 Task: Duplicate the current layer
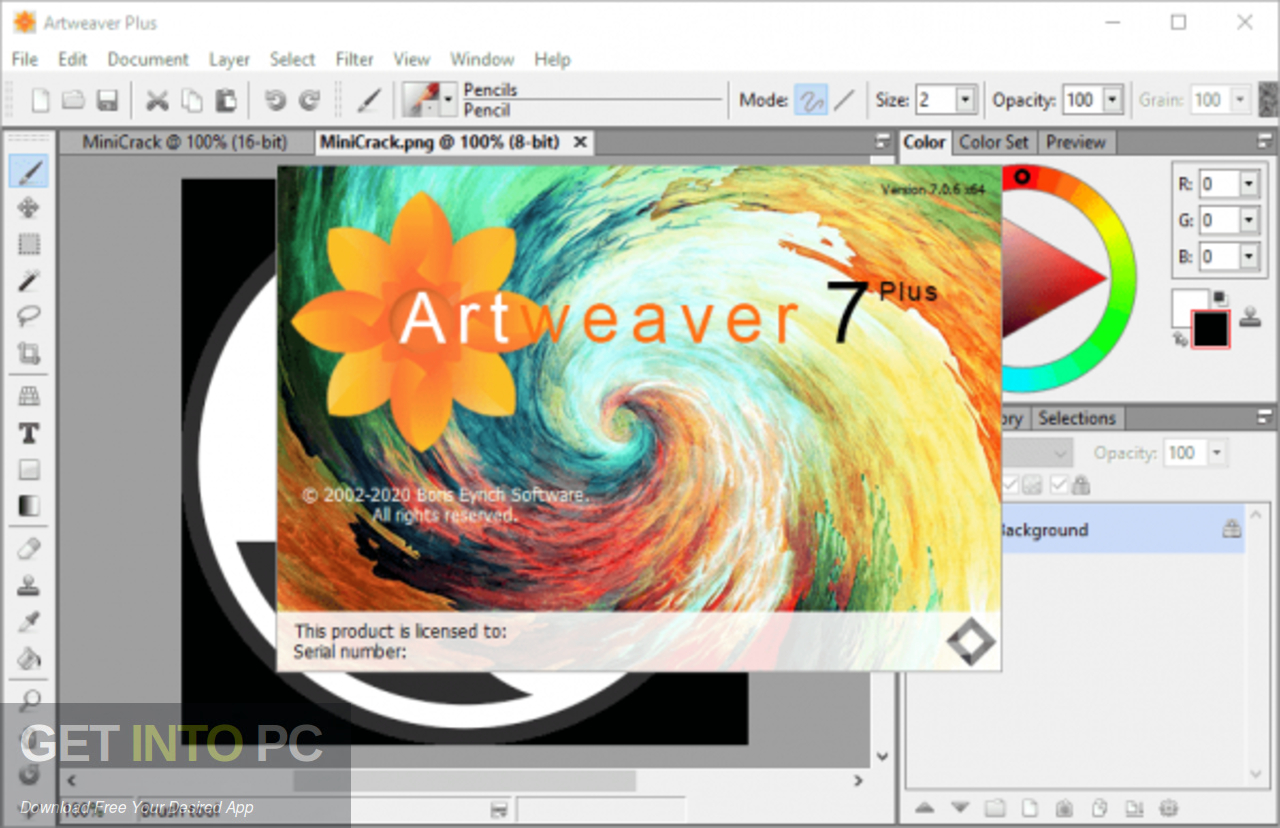click(1099, 807)
